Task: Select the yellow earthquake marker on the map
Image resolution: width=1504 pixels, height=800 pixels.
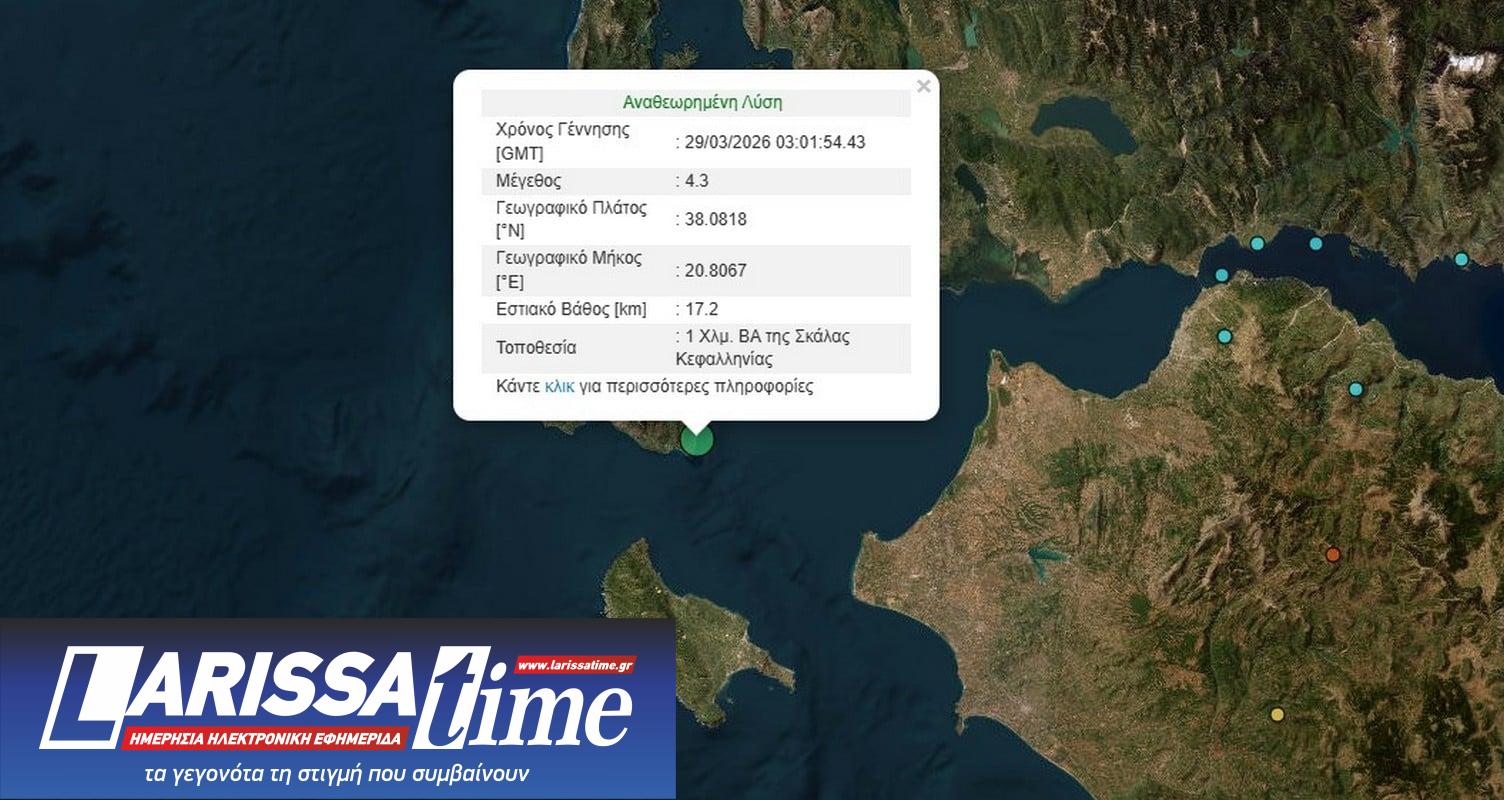Action: click(1276, 714)
